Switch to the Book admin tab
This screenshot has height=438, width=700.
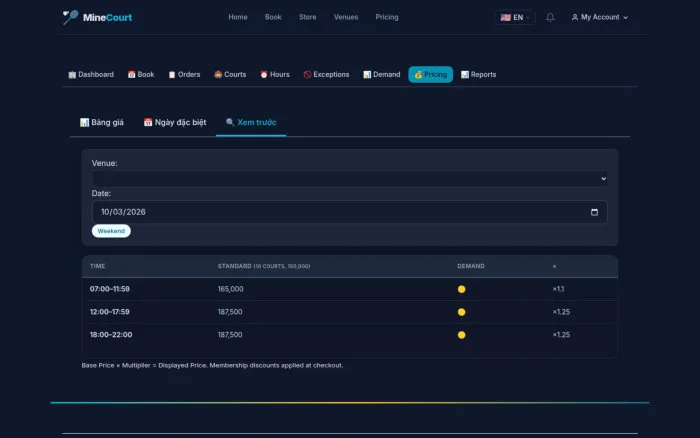(141, 75)
